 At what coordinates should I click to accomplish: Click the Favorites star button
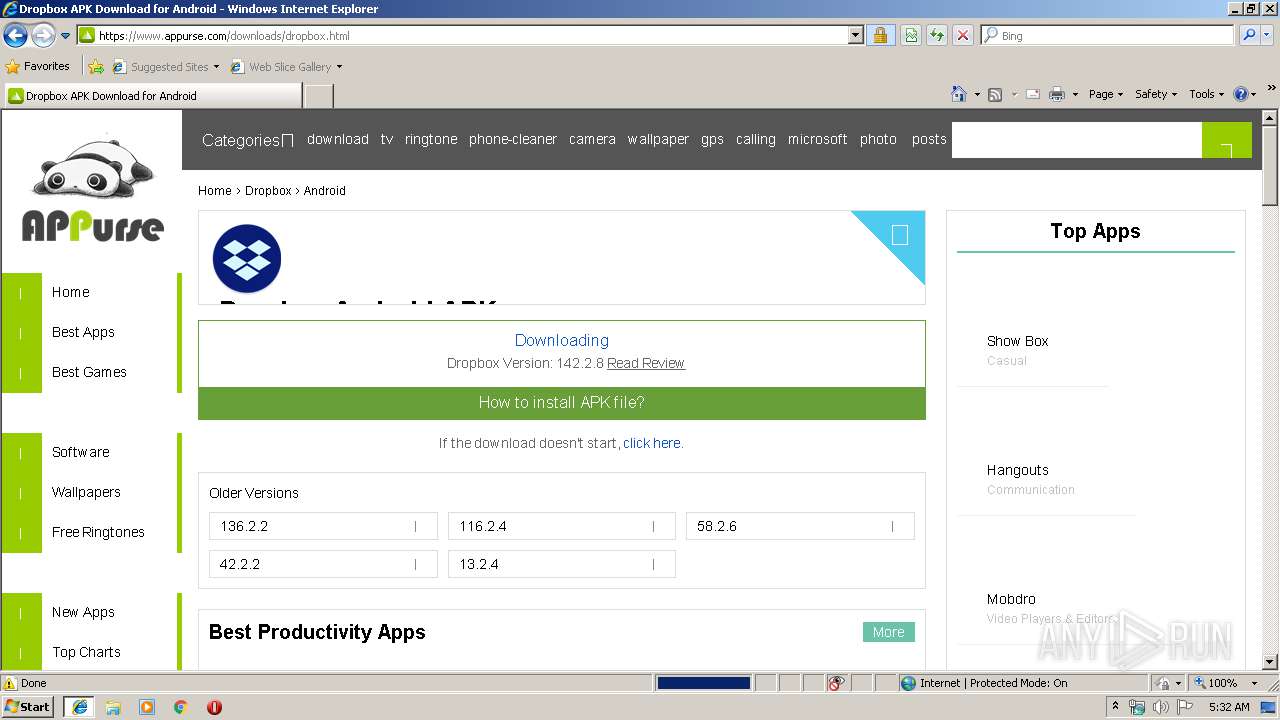(x=38, y=66)
